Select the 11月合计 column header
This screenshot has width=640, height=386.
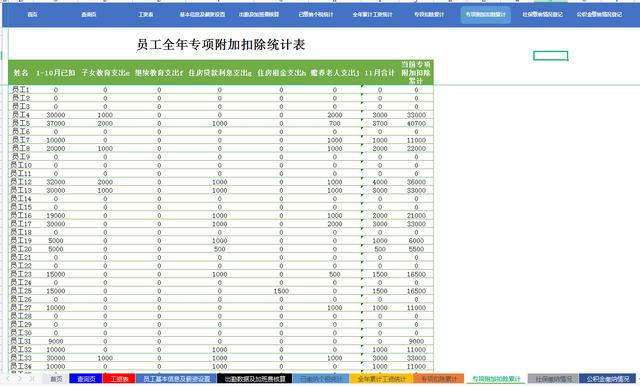(x=380, y=73)
